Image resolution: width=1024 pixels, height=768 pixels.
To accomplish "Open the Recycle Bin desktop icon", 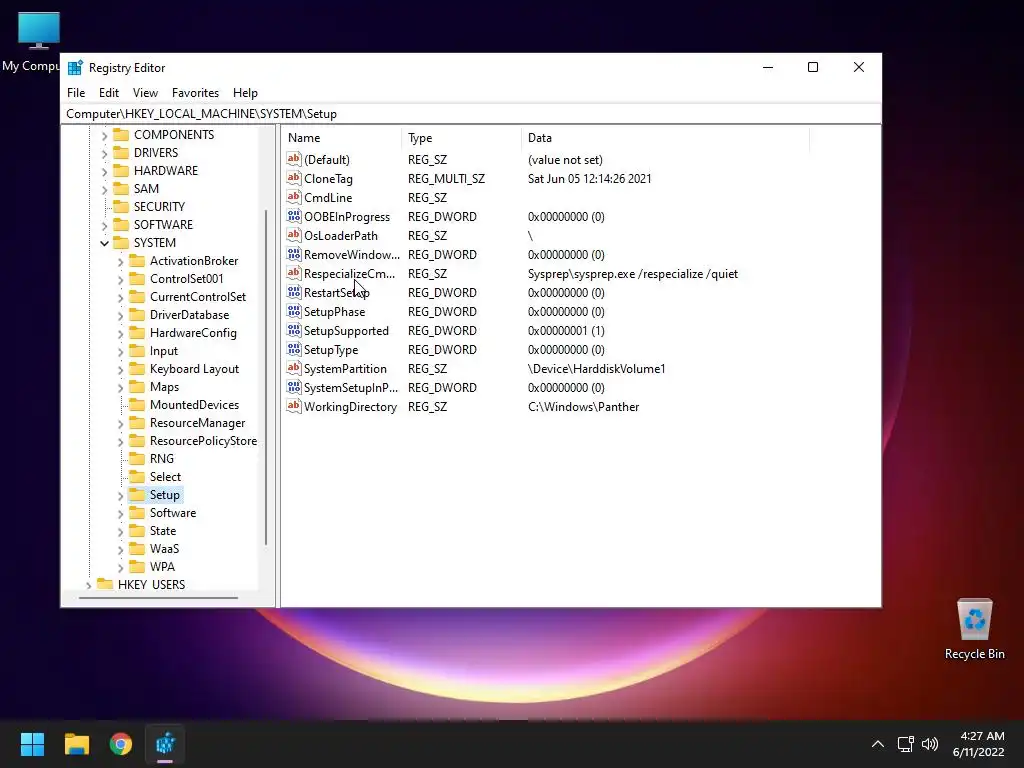I will pos(974,629).
